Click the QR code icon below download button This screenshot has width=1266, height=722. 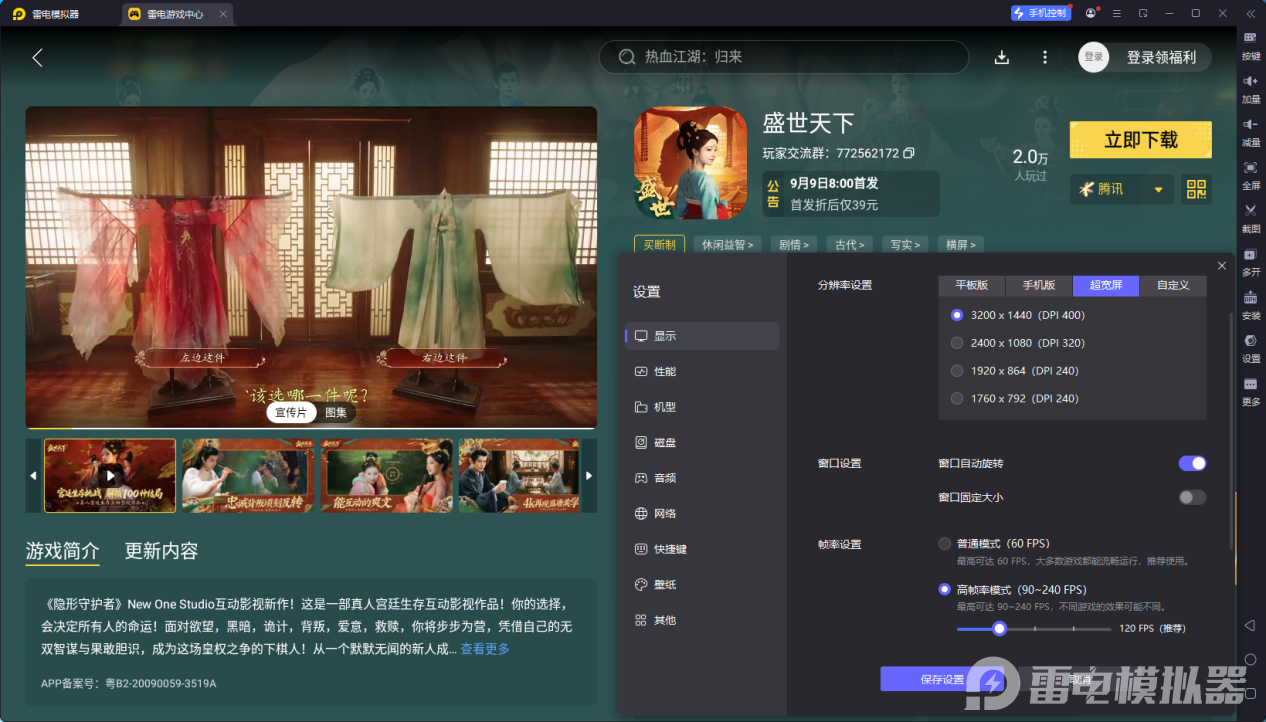click(x=1196, y=189)
